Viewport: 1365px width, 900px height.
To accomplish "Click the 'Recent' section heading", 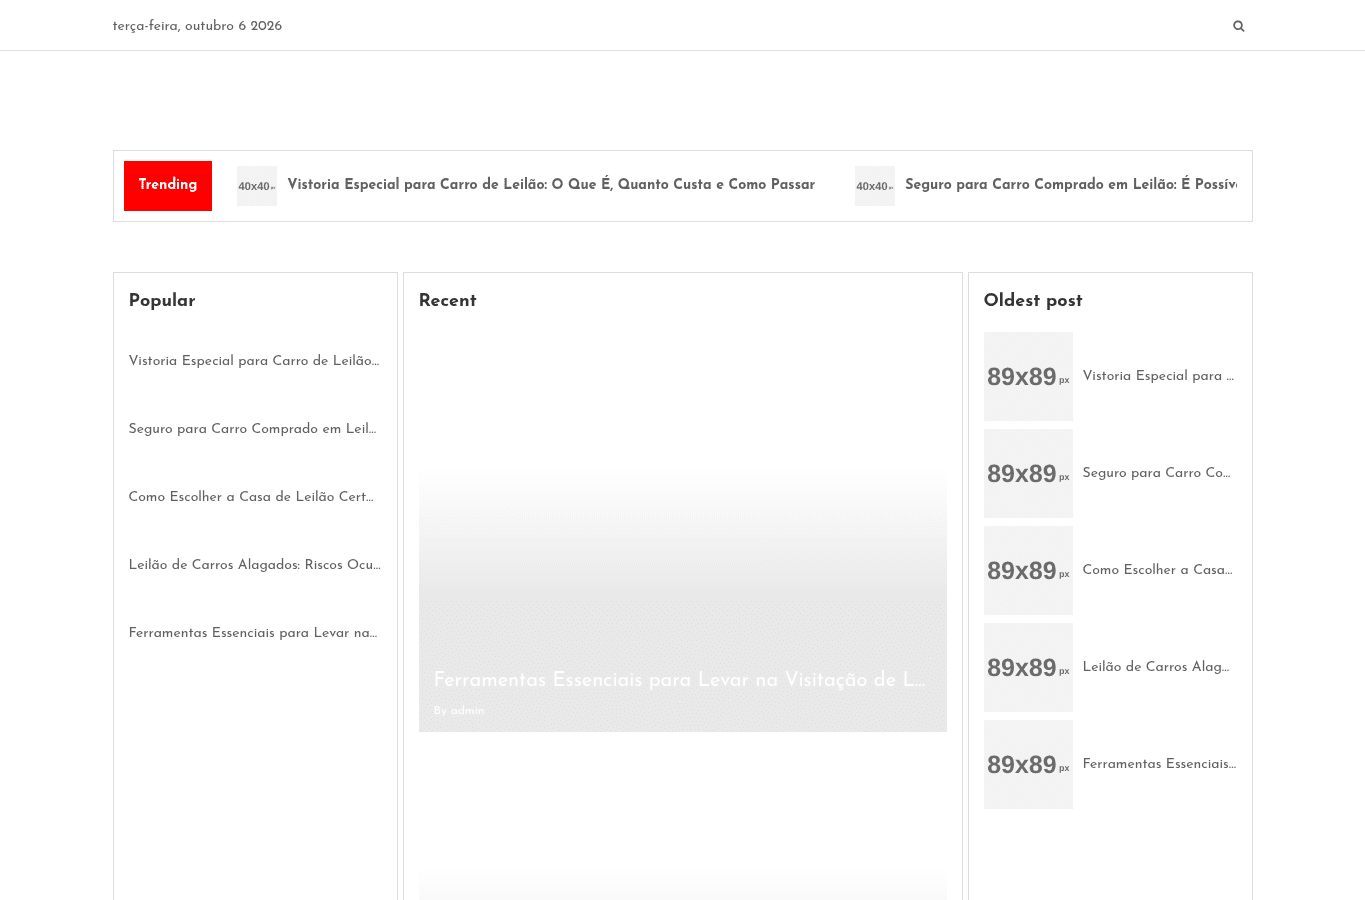I will [448, 301].
